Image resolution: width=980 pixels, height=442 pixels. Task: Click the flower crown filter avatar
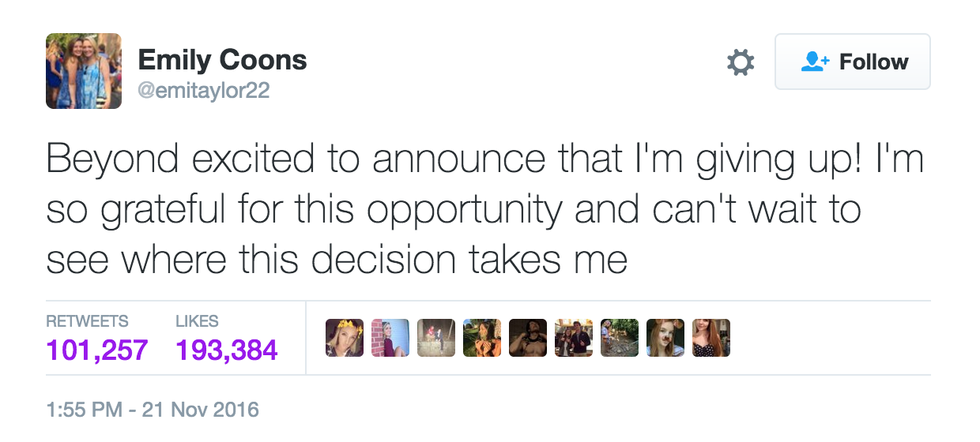coord(345,338)
